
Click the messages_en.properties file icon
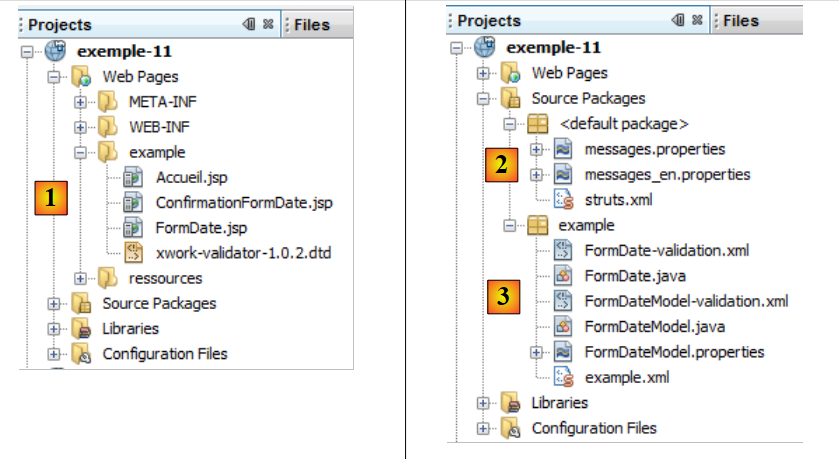point(563,175)
